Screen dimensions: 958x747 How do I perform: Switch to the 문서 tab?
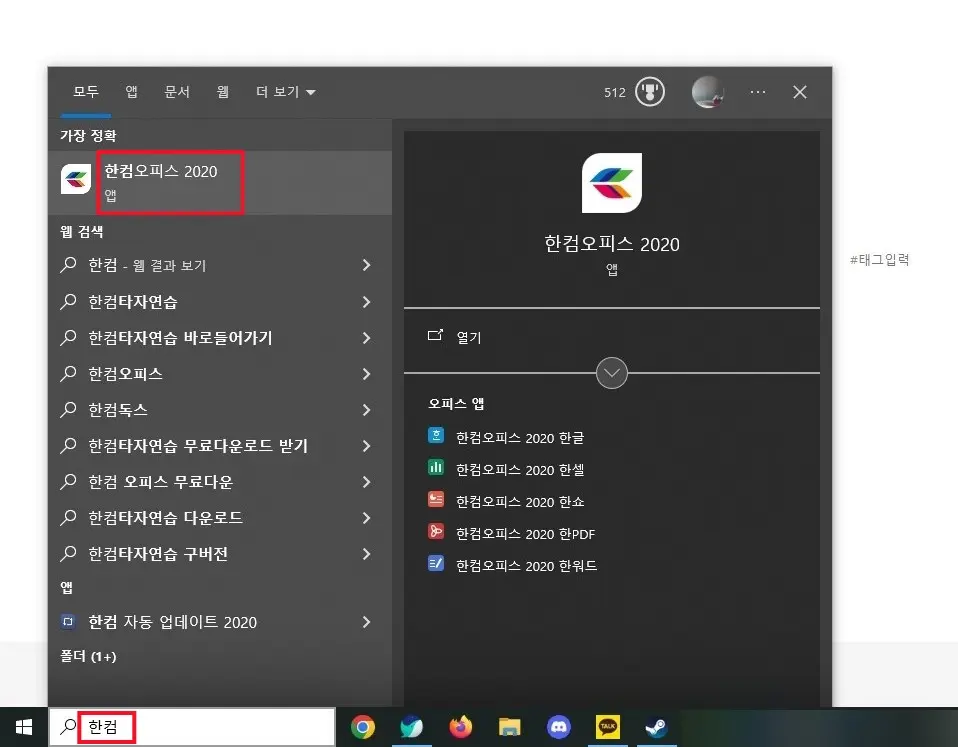click(177, 91)
